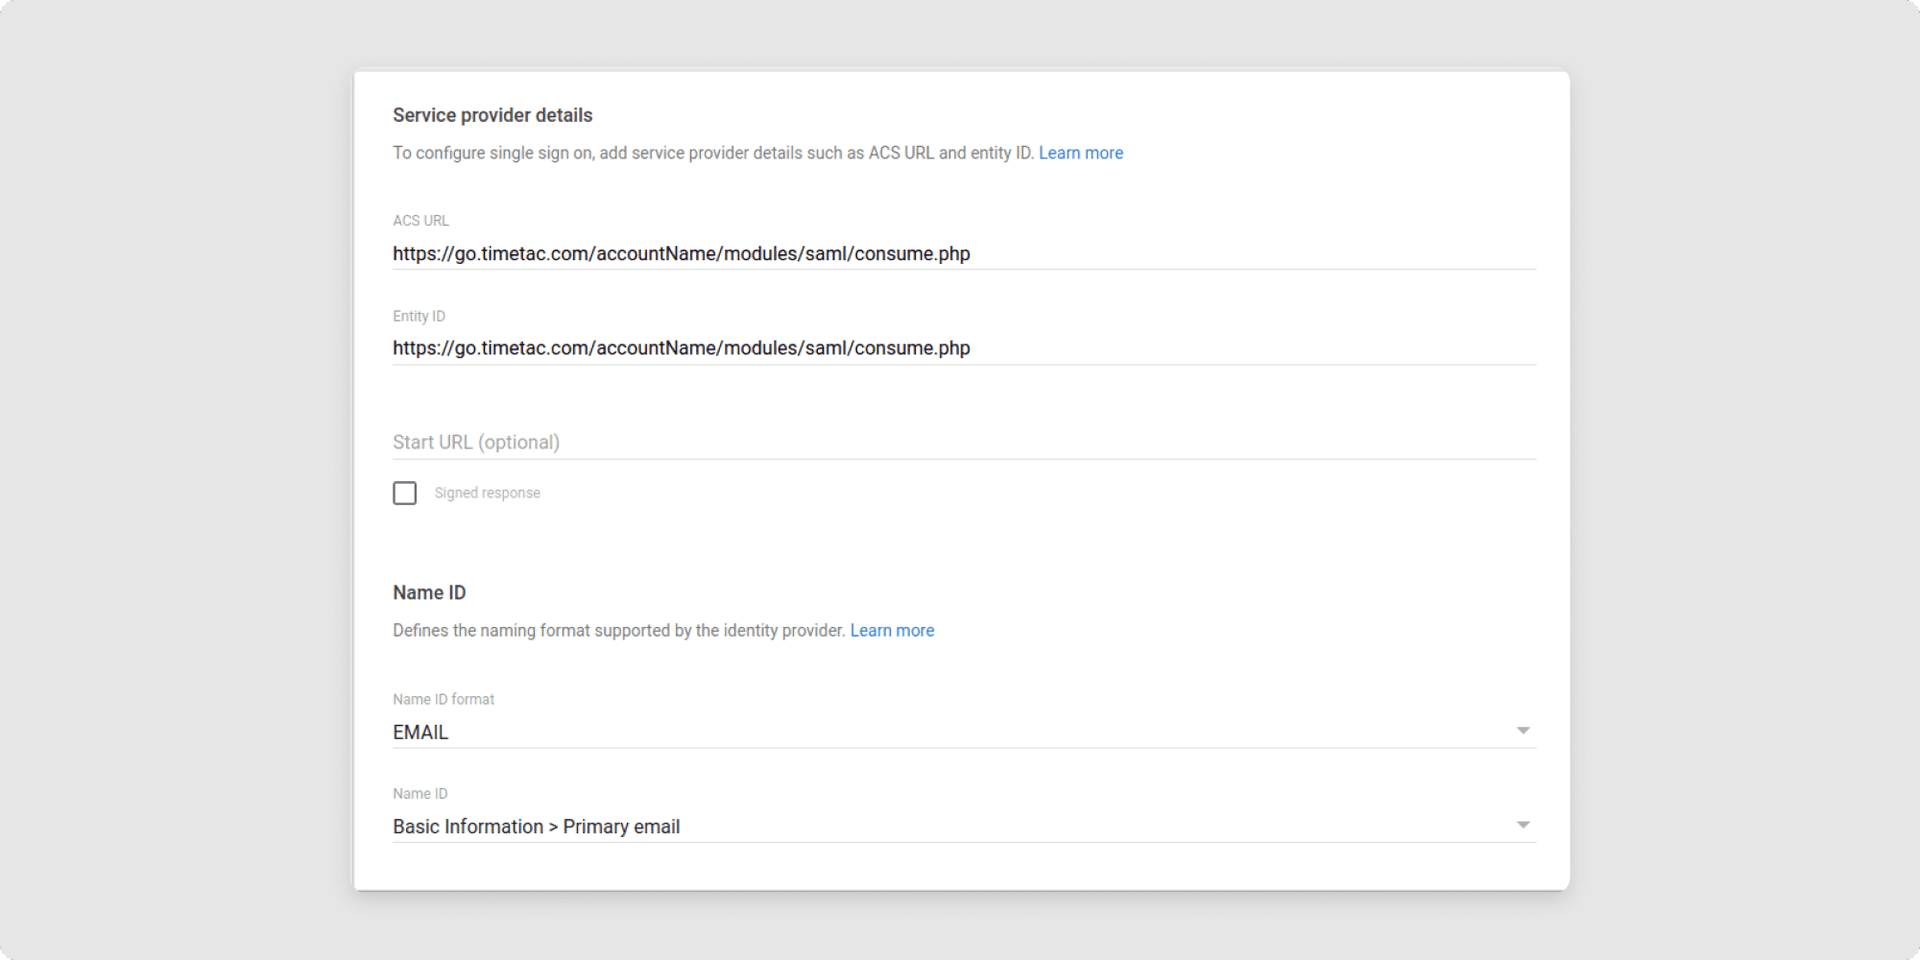The width and height of the screenshot is (1920, 960).
Task: Click the bold Name ID section heading
Action: click(x=429, y=593)
